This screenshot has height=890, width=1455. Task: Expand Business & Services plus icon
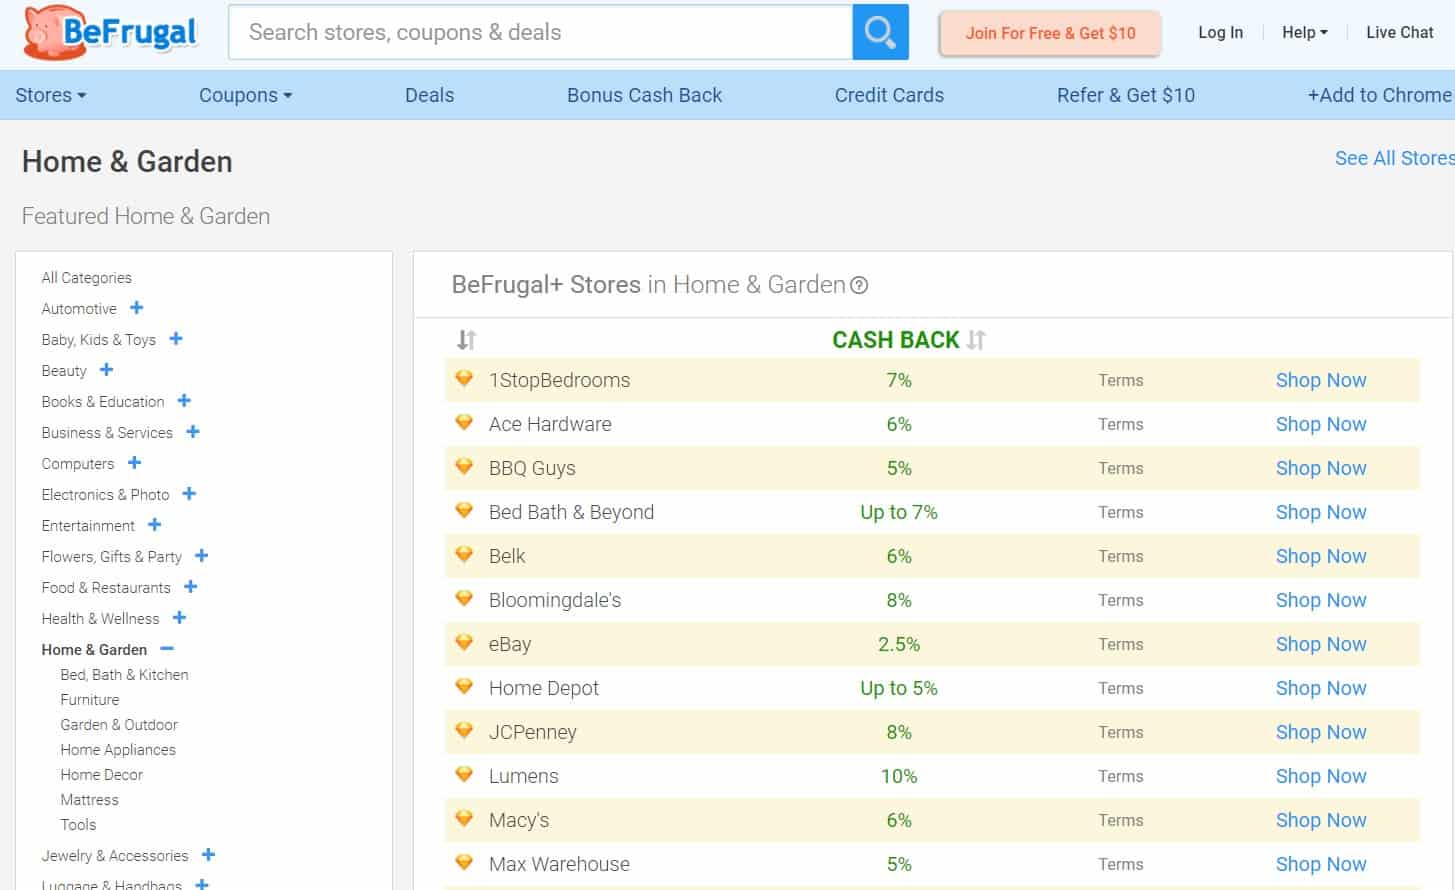(193, 432)
